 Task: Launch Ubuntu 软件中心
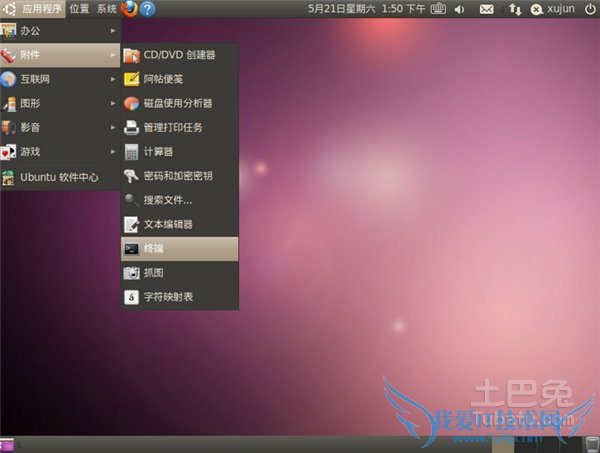pos(60,177)
